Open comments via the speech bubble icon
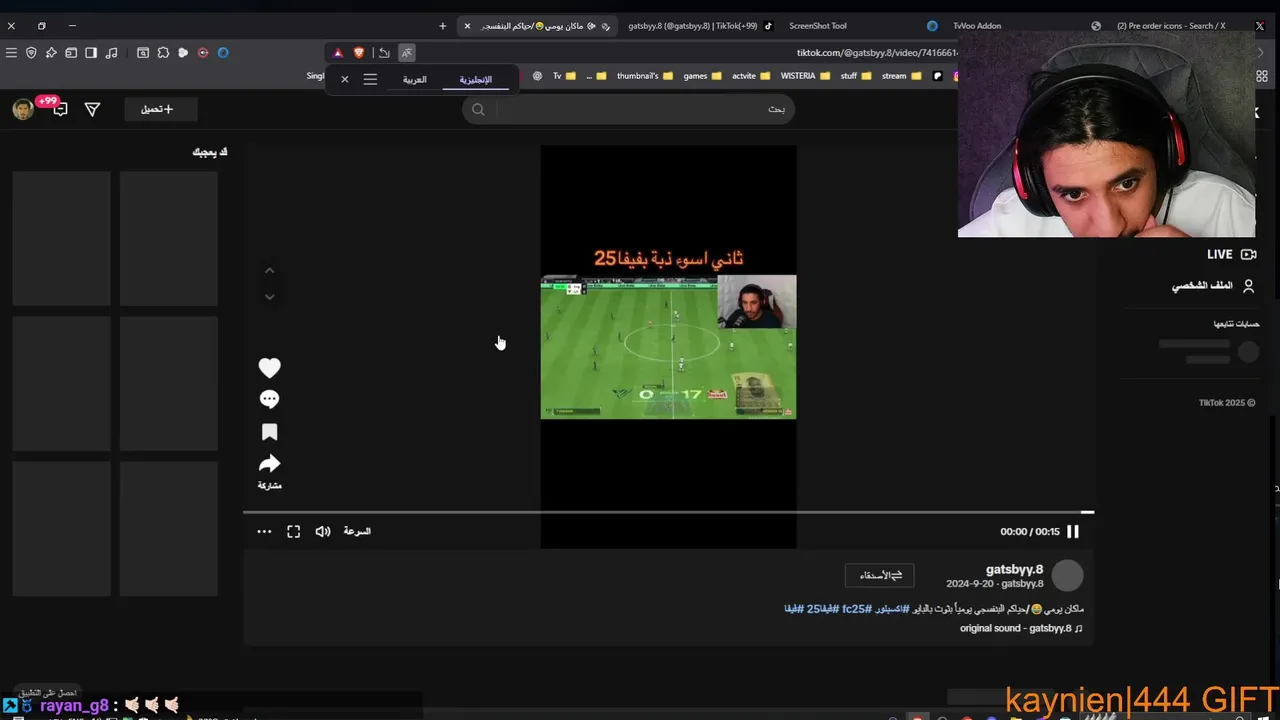This screenshot has height=720, width=1280. (x=269, y=400)
